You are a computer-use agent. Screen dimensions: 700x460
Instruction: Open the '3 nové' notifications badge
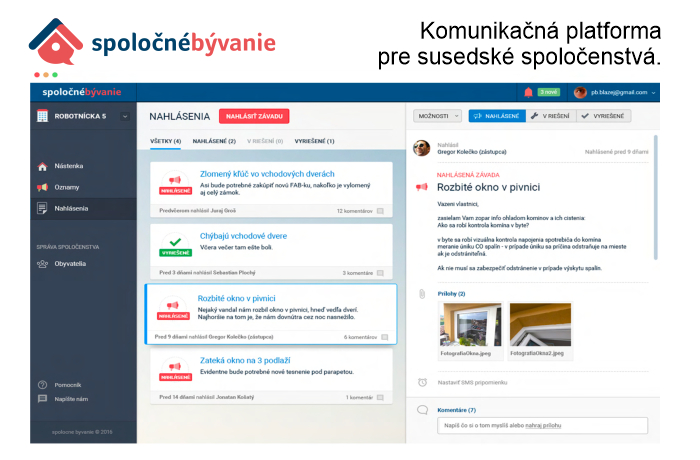coord(548,92)
